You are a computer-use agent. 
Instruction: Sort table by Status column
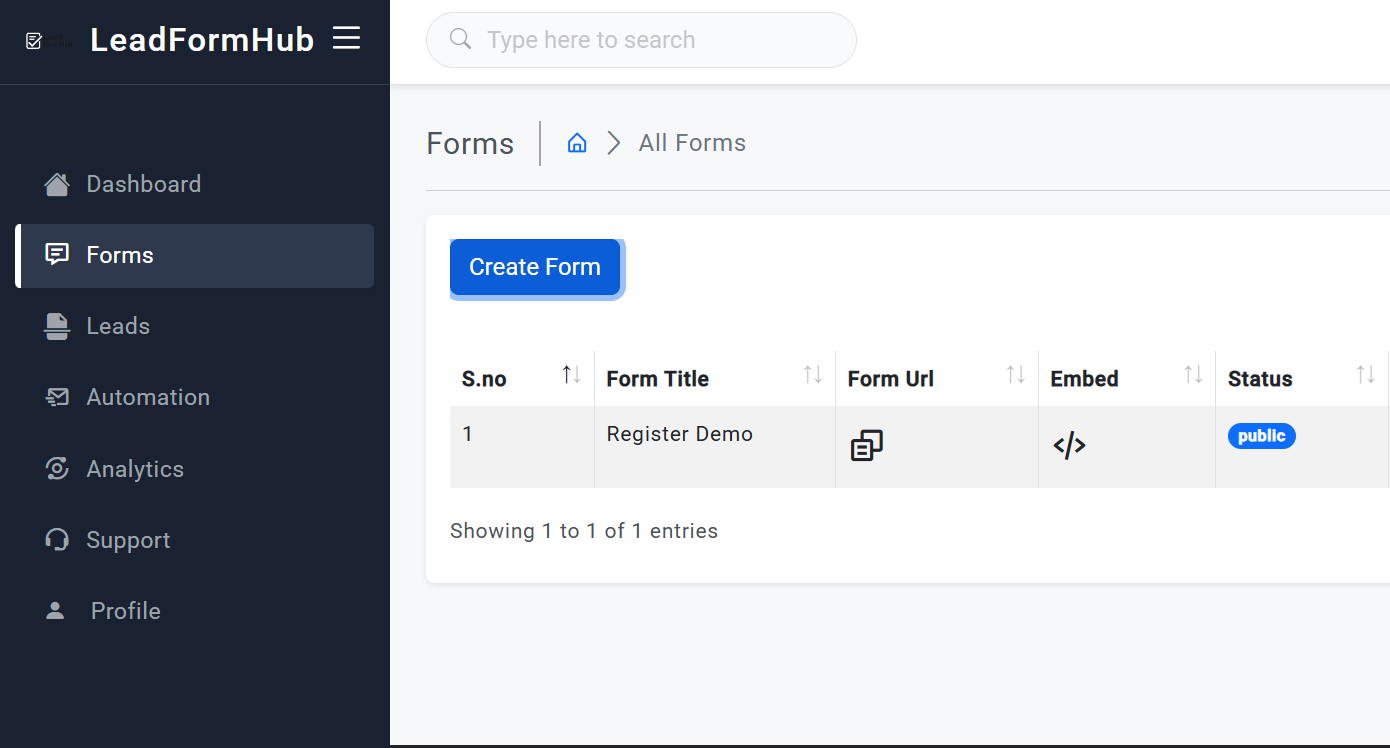coord(1302,379)
